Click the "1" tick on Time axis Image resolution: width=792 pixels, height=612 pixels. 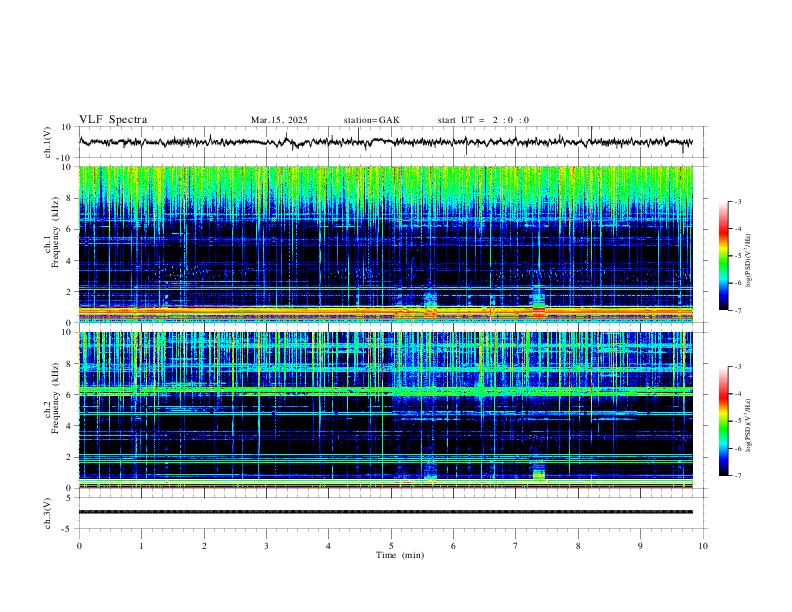[141, 546]
